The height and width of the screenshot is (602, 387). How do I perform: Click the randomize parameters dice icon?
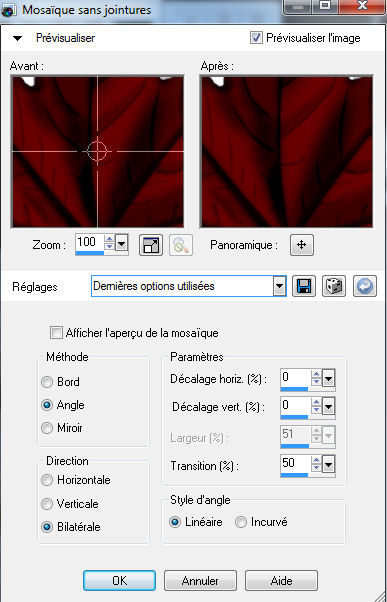coord(334,286)
